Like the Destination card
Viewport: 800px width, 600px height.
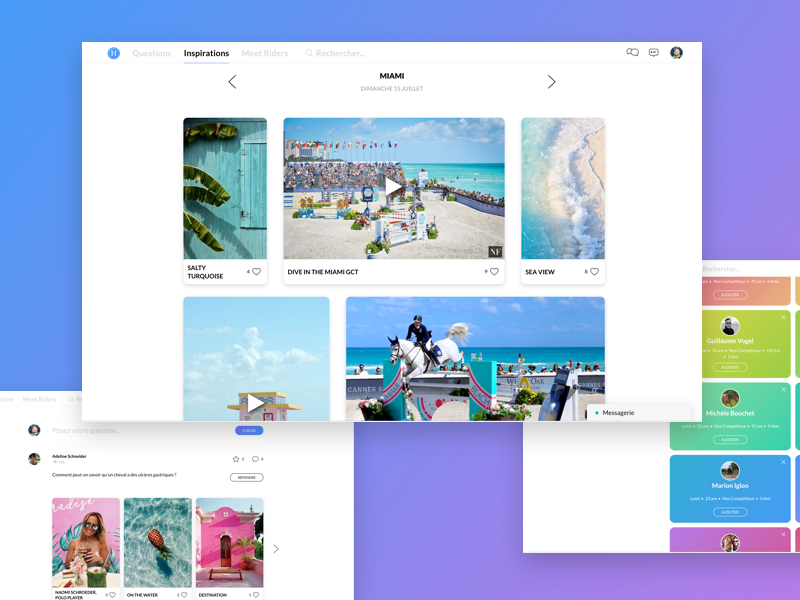[x=256, y=595]
